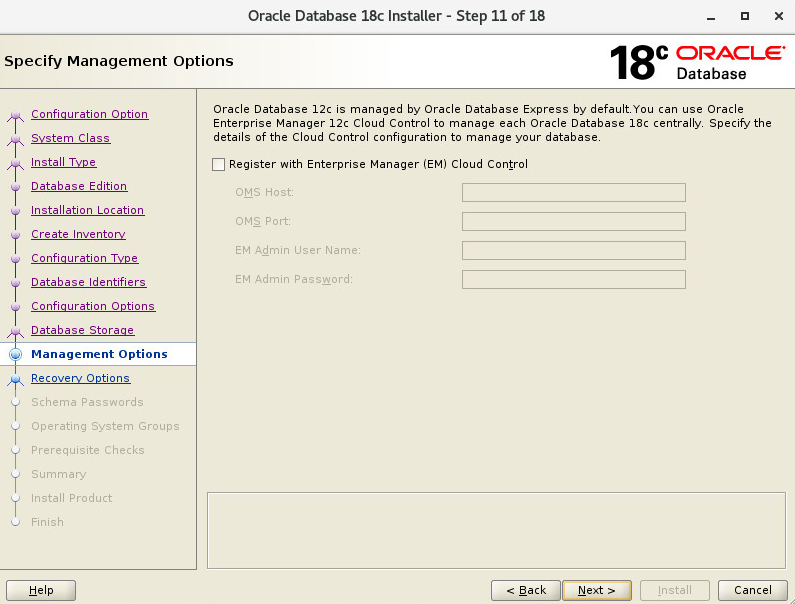Go to Create Inventory step

78,234
